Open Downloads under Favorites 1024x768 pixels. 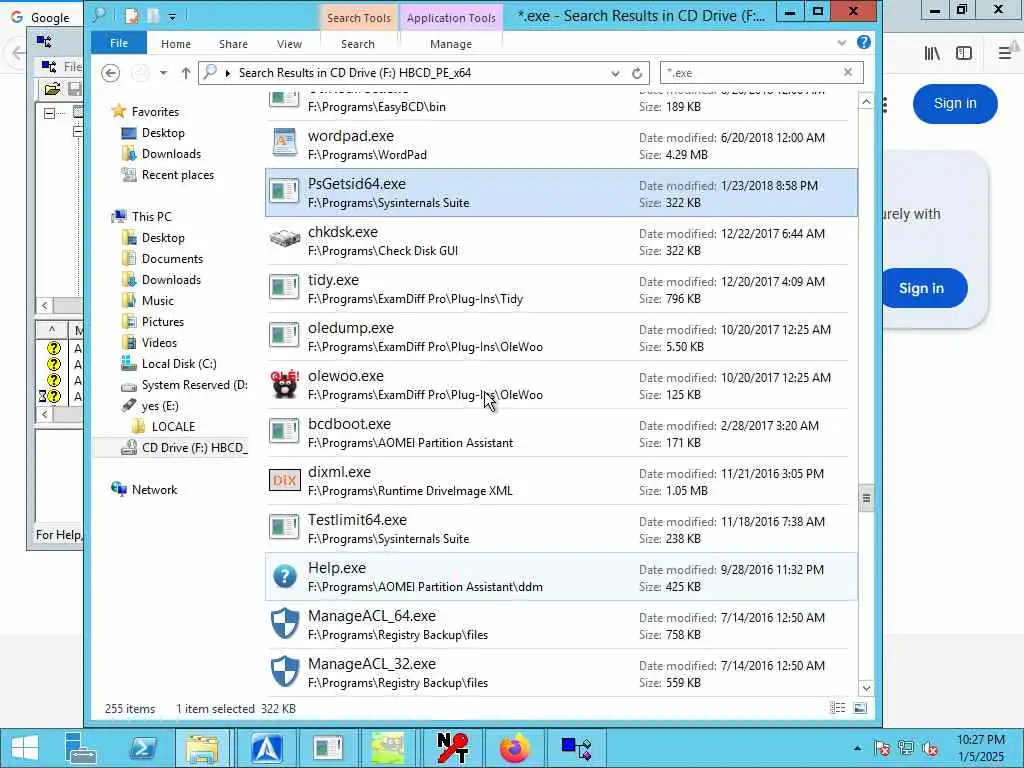pos(171,153)
